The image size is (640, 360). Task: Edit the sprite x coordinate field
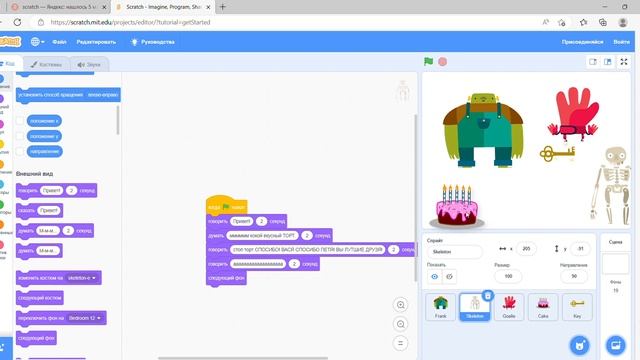[526, 249]
